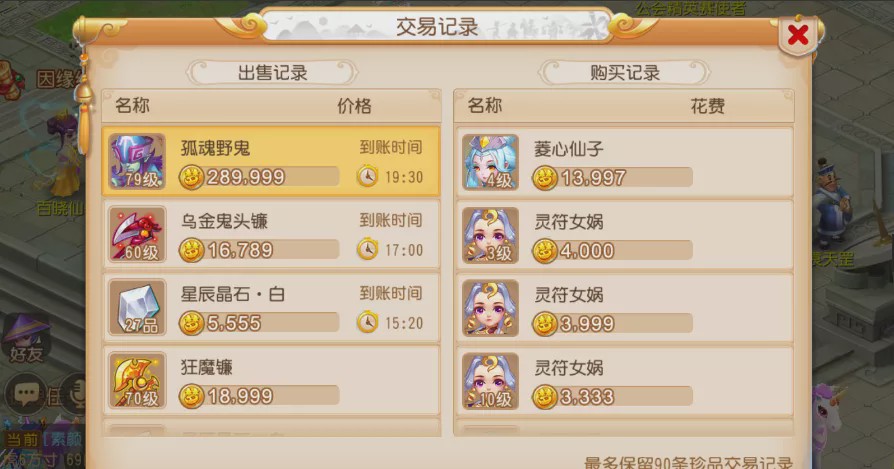This screenshot has height=469, width=894.
Task: Open the chat bubble icon
Action: click(x=26, y=393)
